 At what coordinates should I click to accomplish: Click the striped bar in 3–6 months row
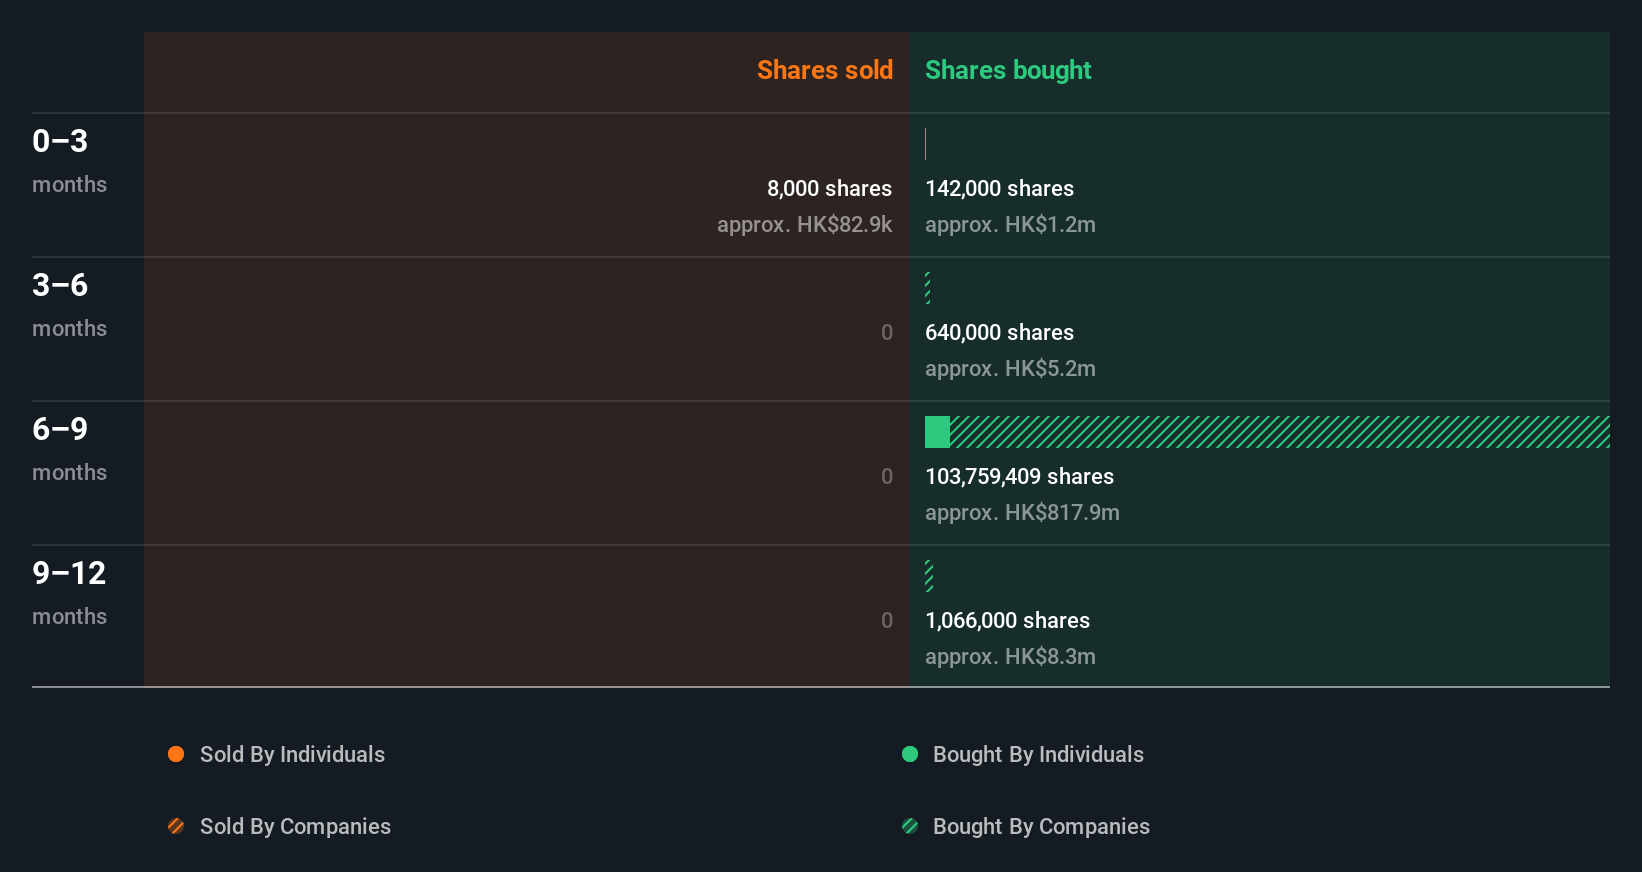pos(928,288)
